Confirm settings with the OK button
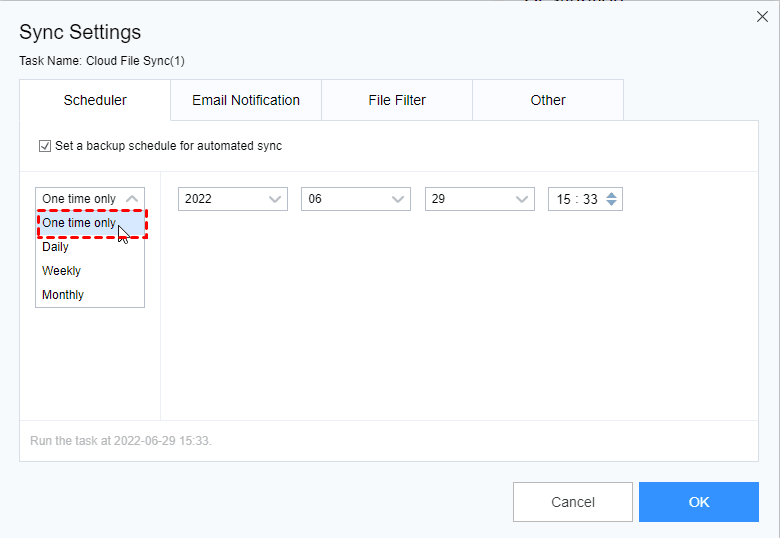The width and height of the screenshot is (780, 538). (x=699, y=502)
